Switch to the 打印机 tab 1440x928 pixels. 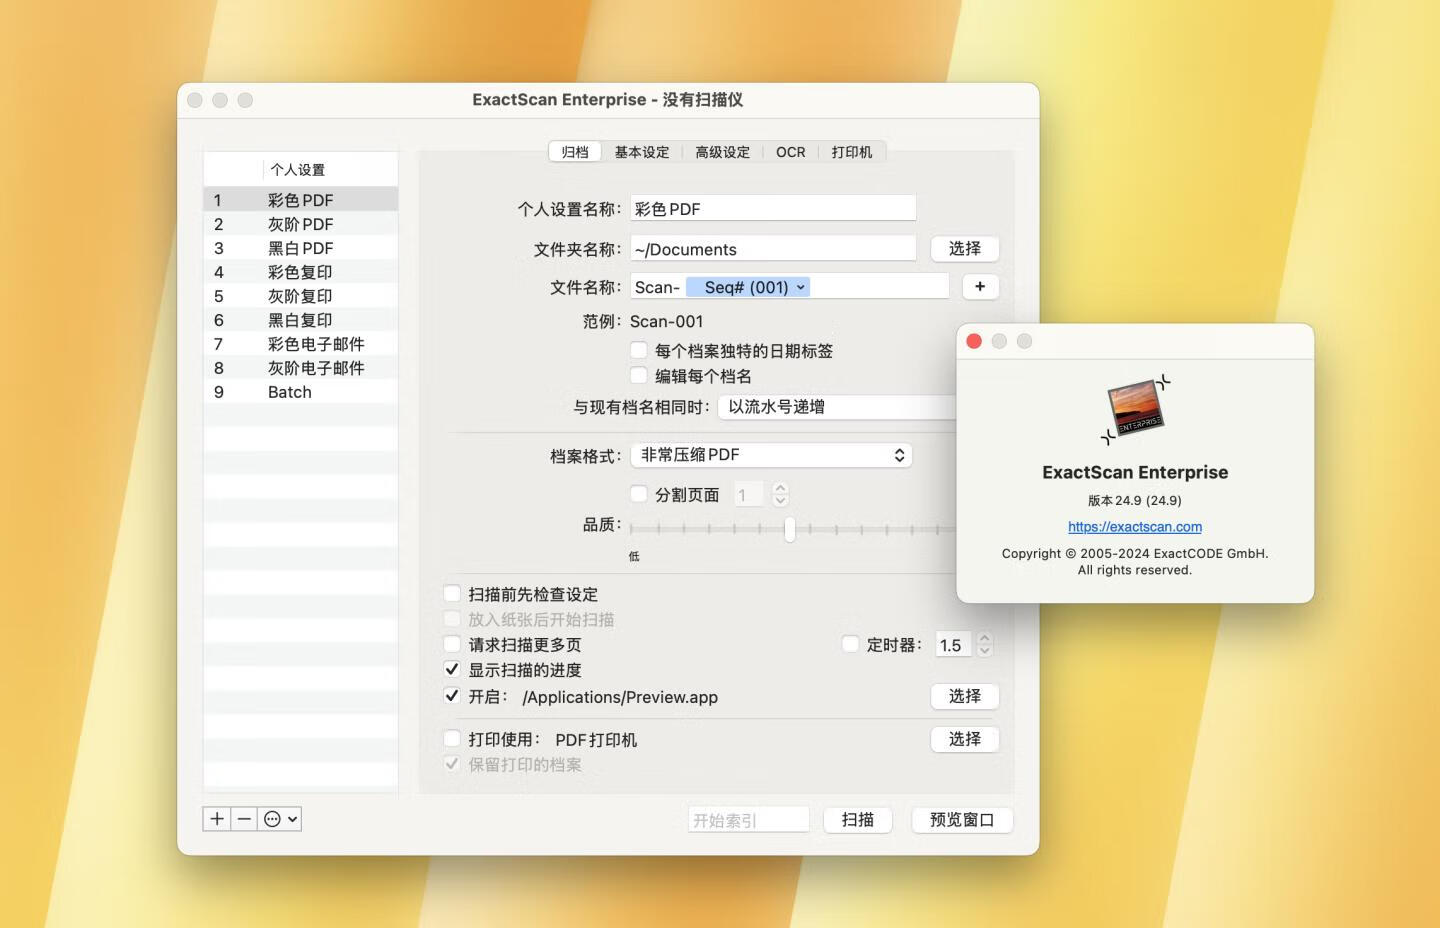852,152
